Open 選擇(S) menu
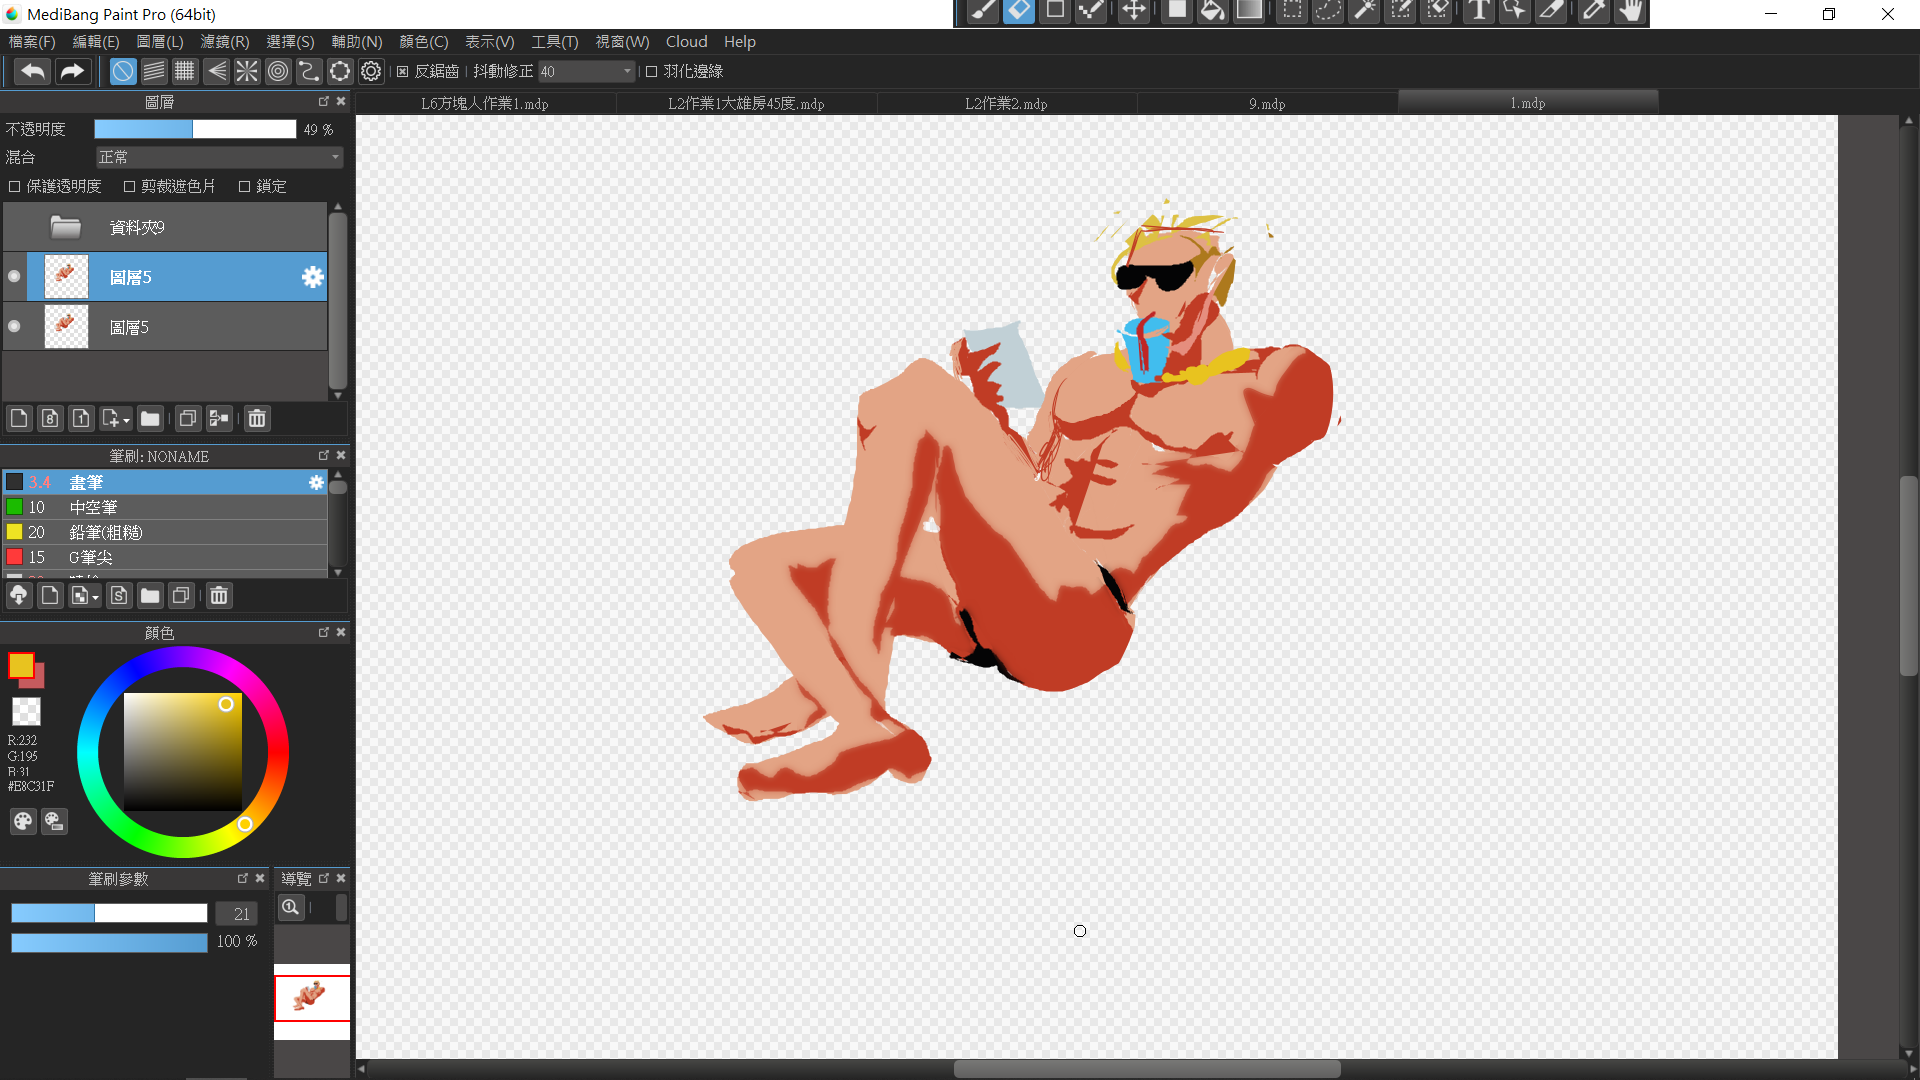Viewport: 1920px width, 1080px height. (290, 41)
